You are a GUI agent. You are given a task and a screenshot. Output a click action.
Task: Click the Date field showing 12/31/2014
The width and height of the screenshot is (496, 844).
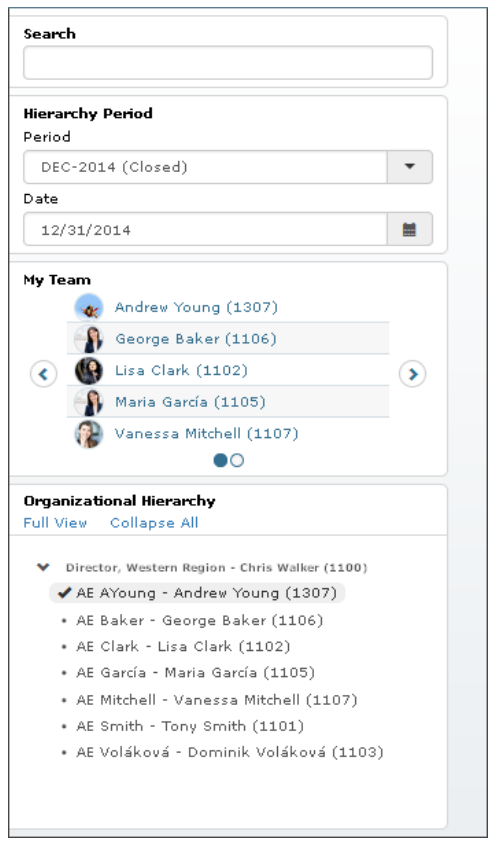point(205,229)
